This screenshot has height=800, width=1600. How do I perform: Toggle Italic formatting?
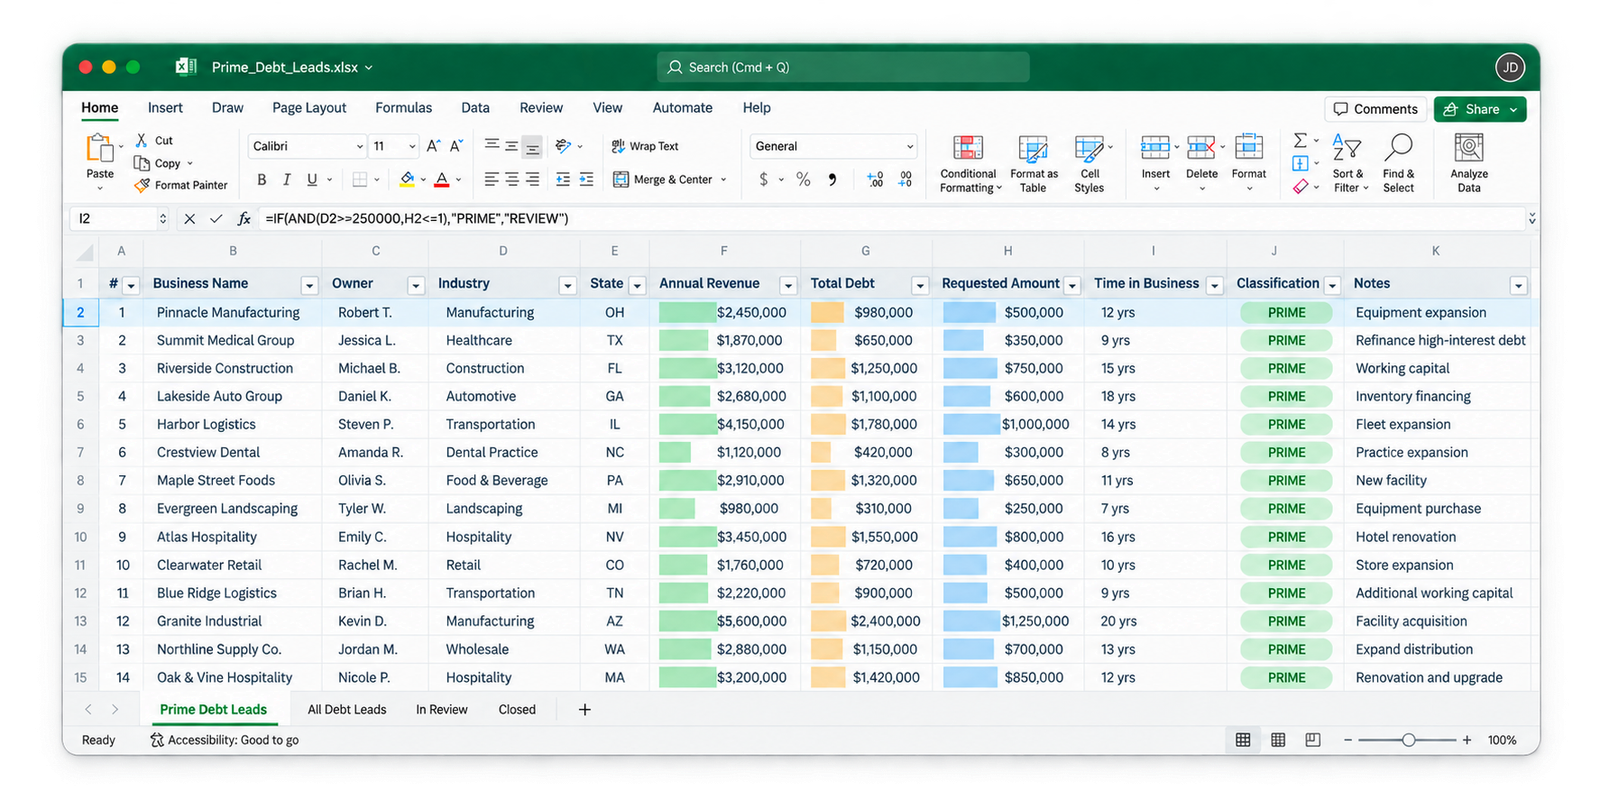tap(287, 180)
